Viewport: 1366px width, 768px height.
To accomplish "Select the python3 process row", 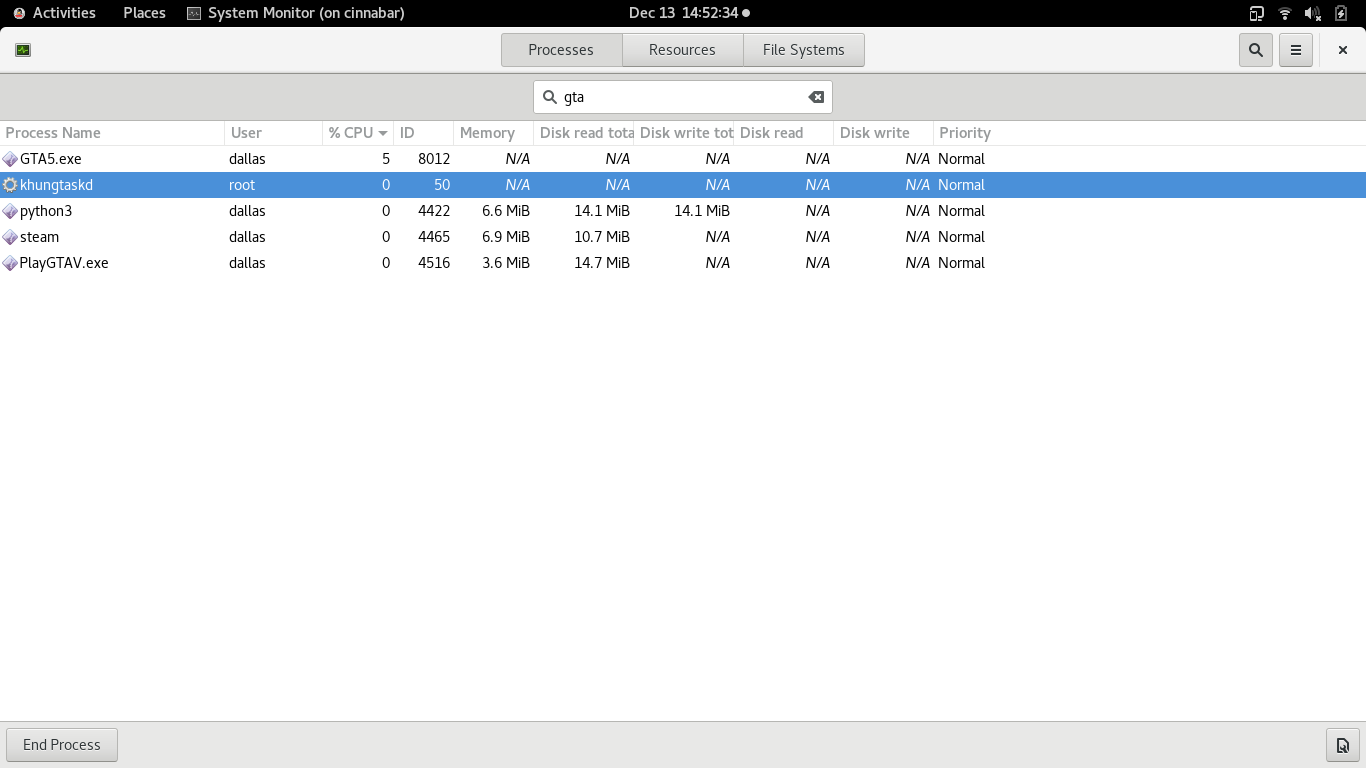I will point(683,211).
